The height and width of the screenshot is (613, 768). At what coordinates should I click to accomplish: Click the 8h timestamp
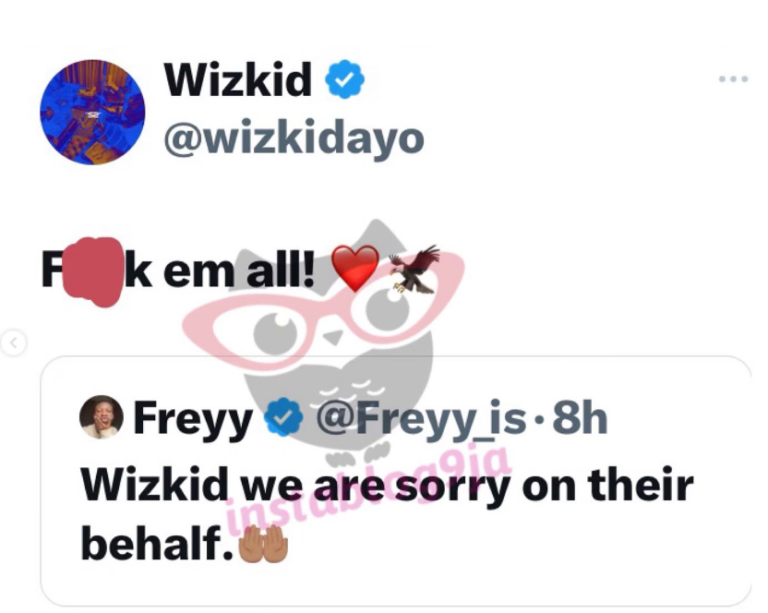(579, 418)
